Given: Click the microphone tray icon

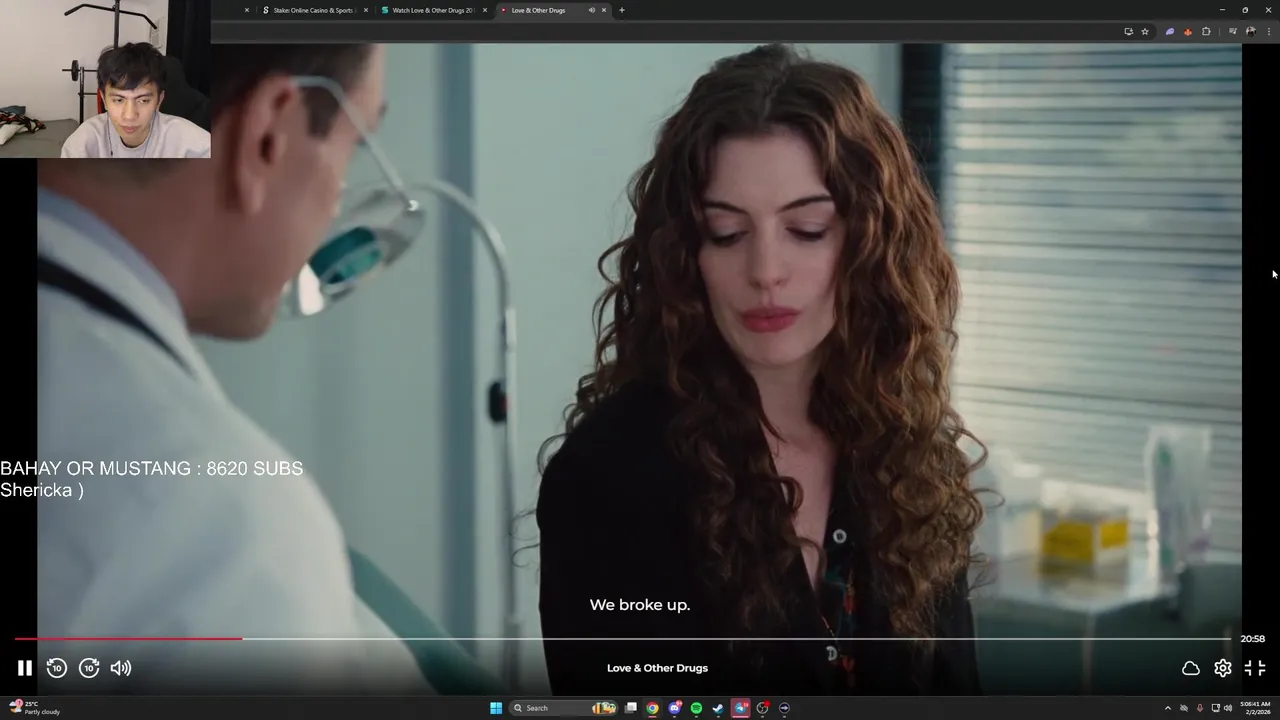Looking at the screenshot, I should coord(1200,708).
